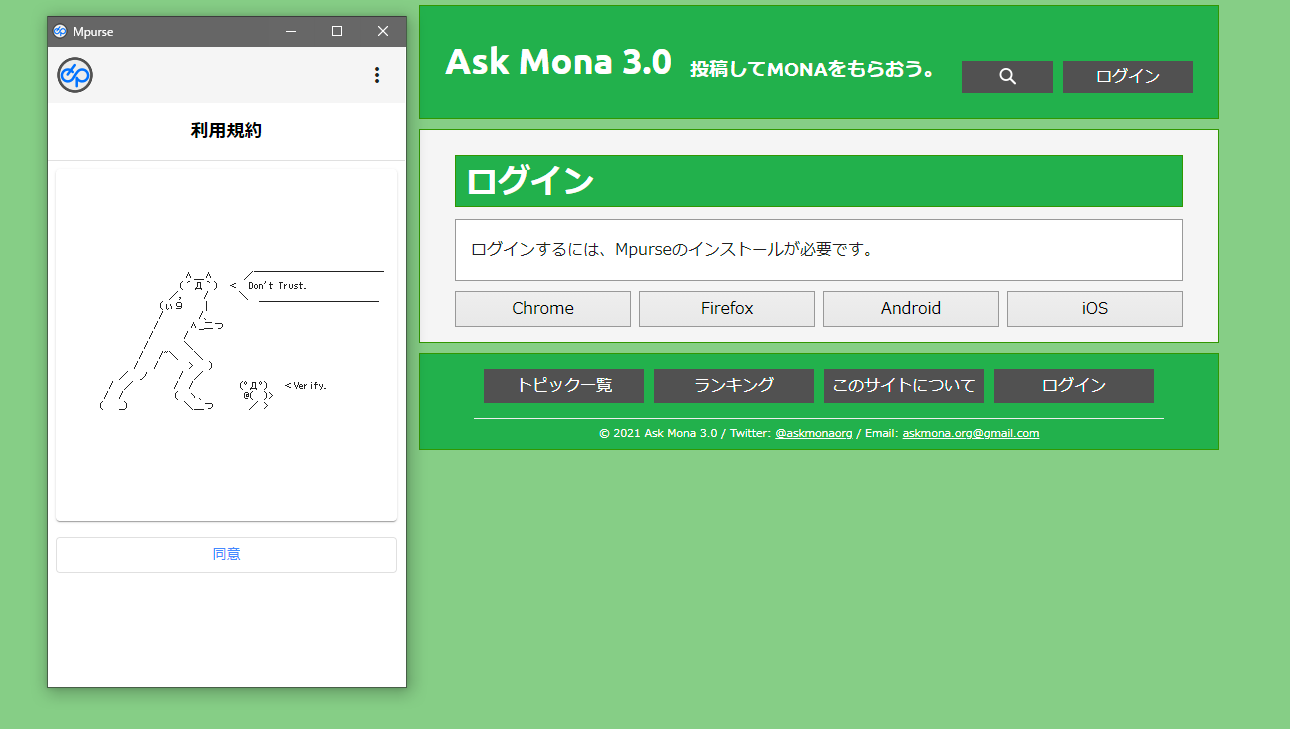Viewport: 1290px width, 729px height.
Task: Click the green ログイン page heading
Action: coord(819,181)
